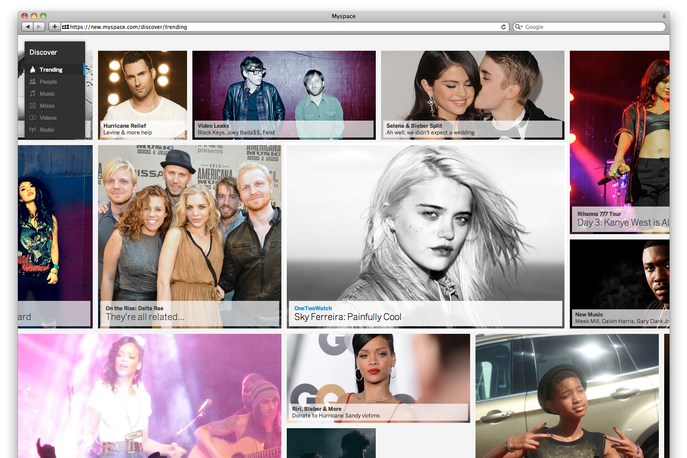Select the Music note icon in sidebar
Image resolution: width=687 pixels, height=458 pixels.
[x=32, y=93]
